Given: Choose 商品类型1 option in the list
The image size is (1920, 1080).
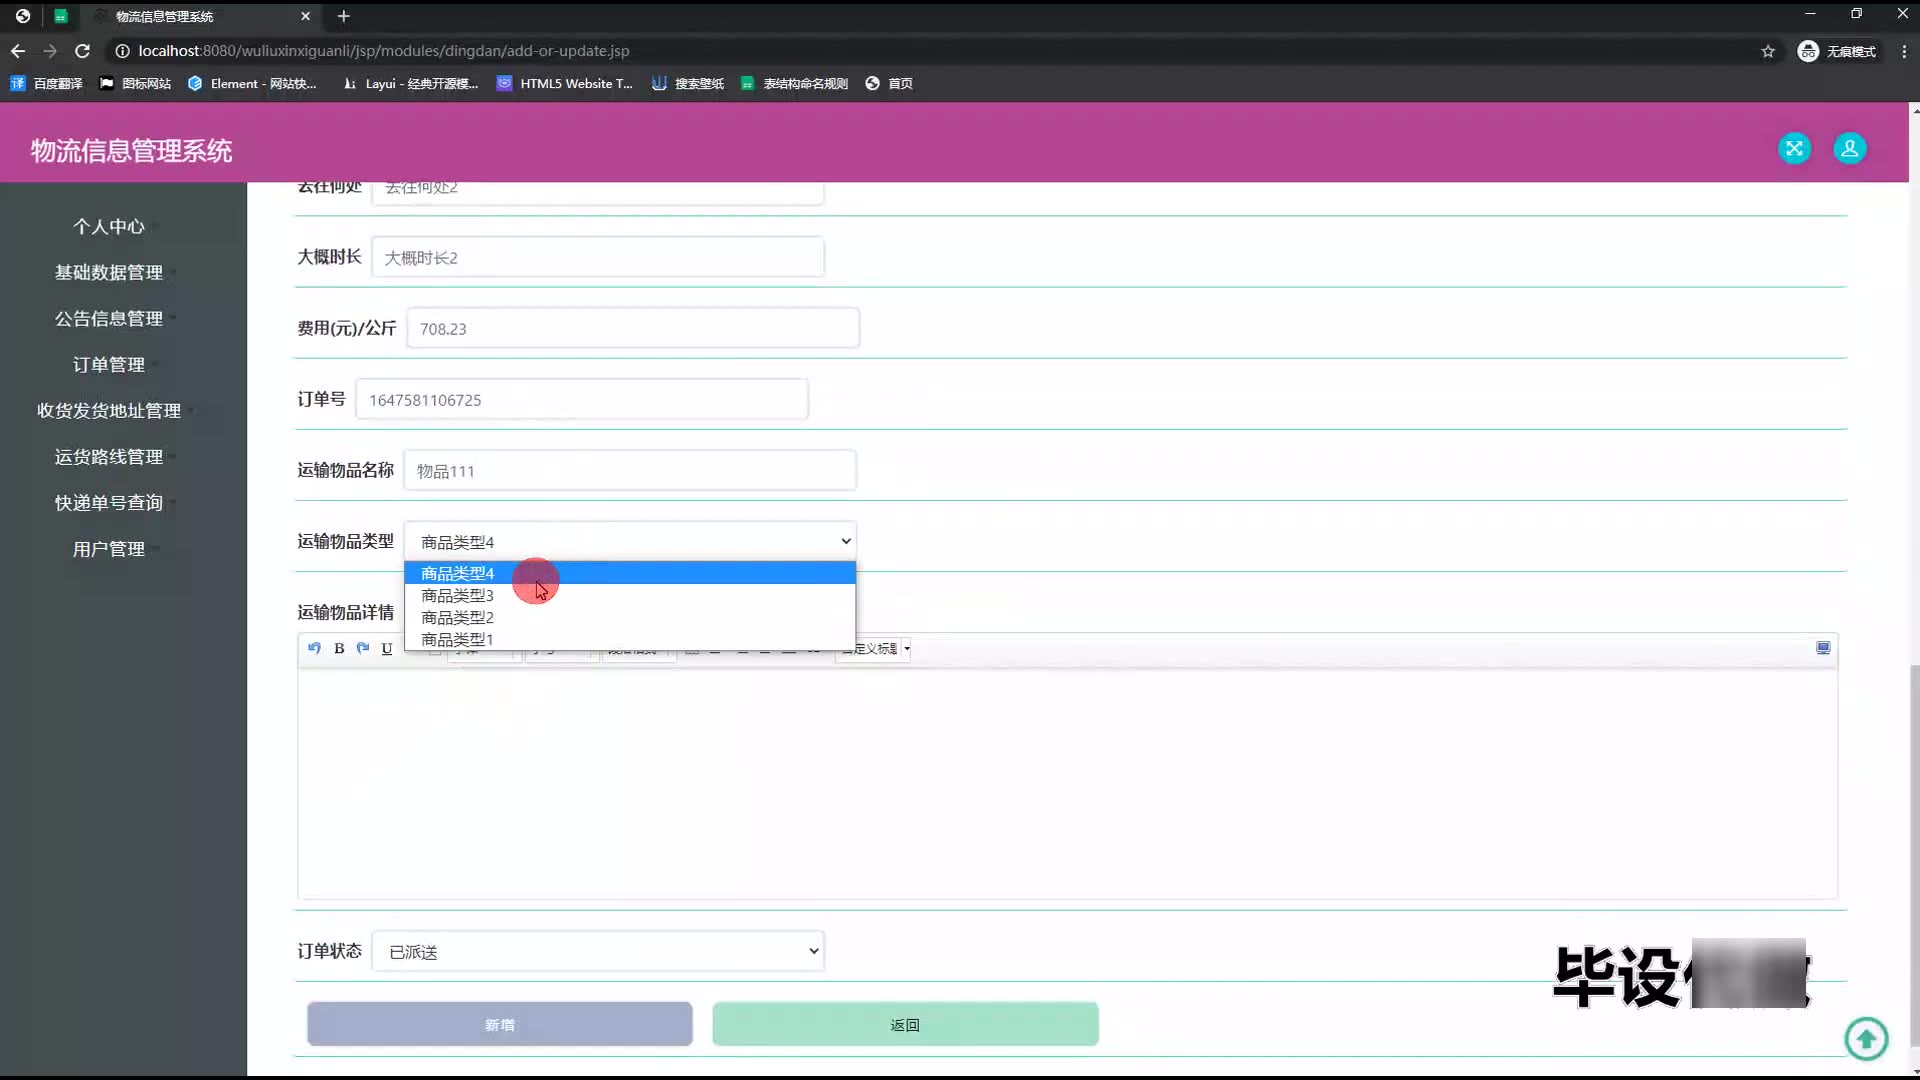Looking at the screenshot, I should [457, 639].
